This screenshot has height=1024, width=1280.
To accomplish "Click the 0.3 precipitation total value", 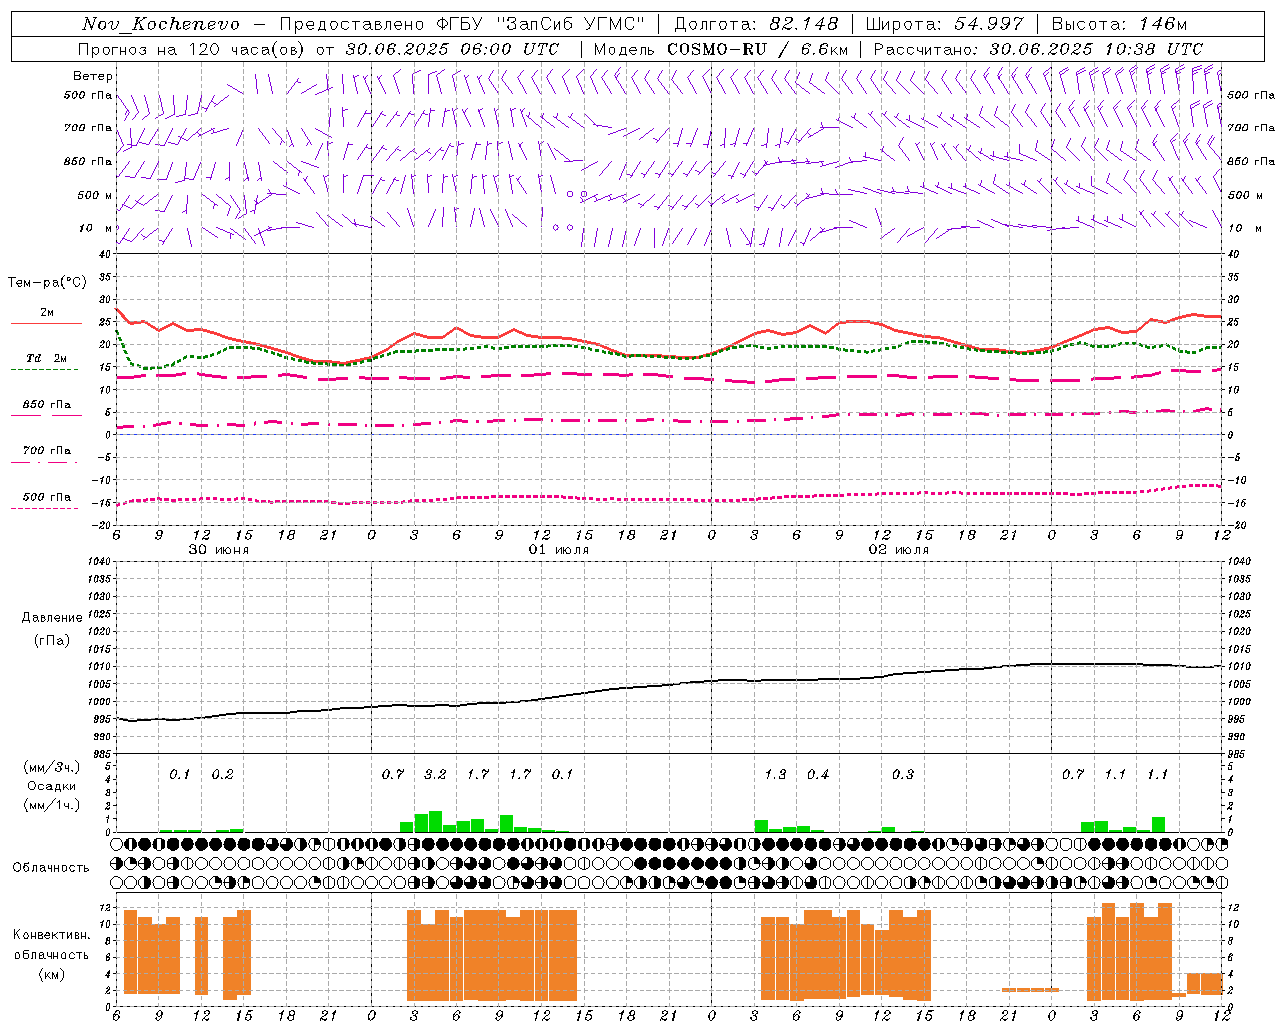I will [x=903, y=775].
